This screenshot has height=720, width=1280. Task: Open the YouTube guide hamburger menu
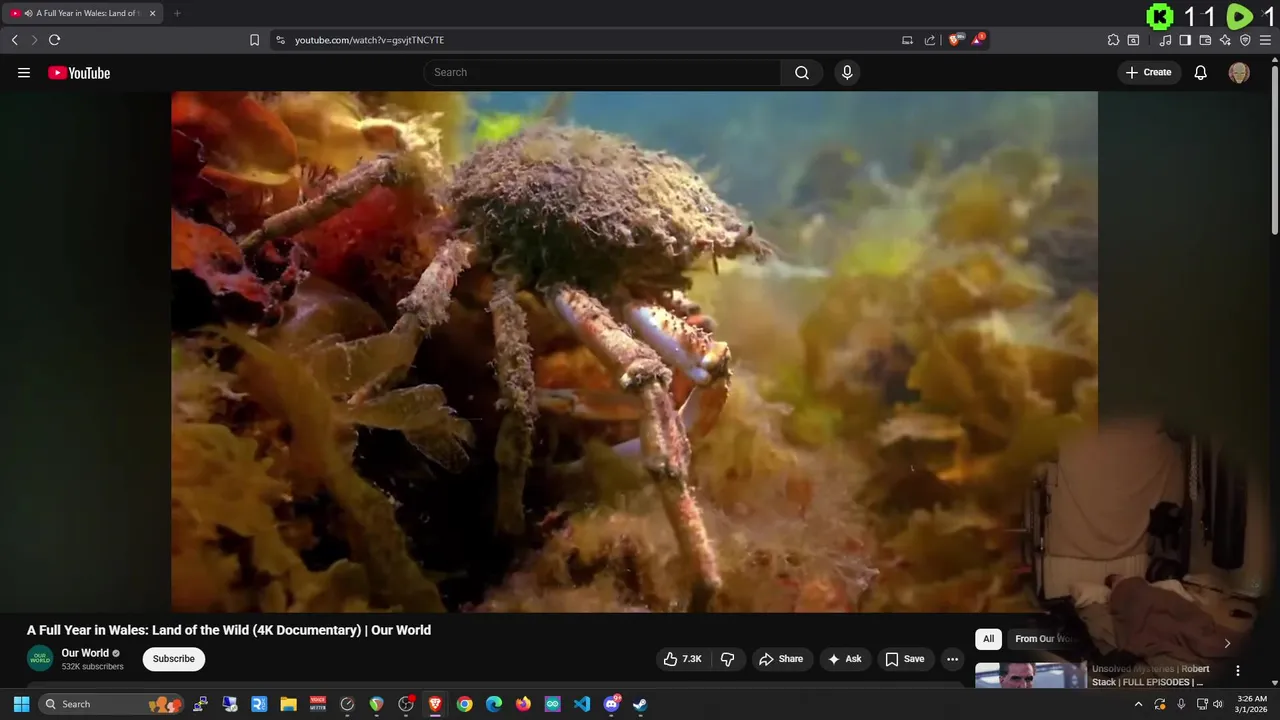coord(24,72)
